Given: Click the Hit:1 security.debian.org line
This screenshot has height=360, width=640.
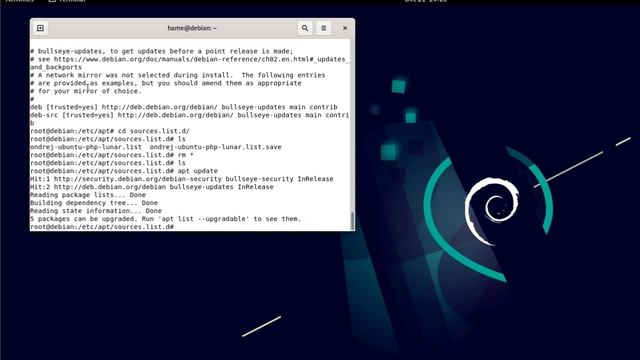Looking at the screenshot, I should pyautogui.click(x=182, y=179).
